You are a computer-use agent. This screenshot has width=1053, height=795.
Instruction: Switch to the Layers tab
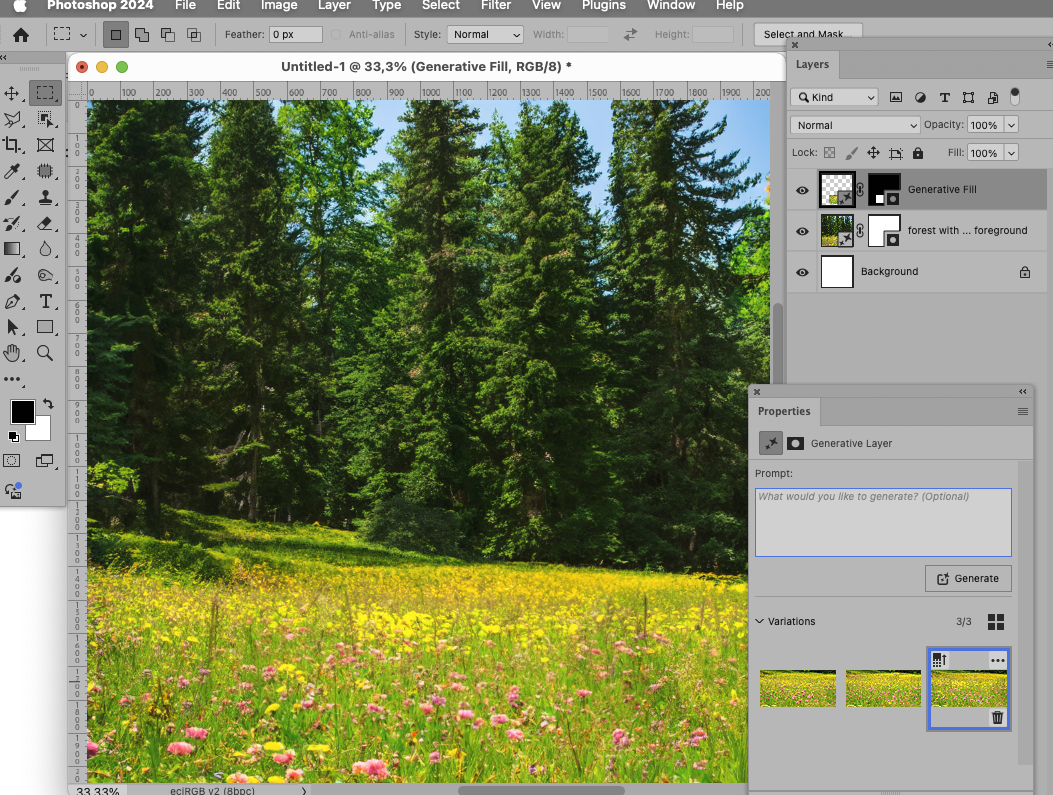pos(812,65)
